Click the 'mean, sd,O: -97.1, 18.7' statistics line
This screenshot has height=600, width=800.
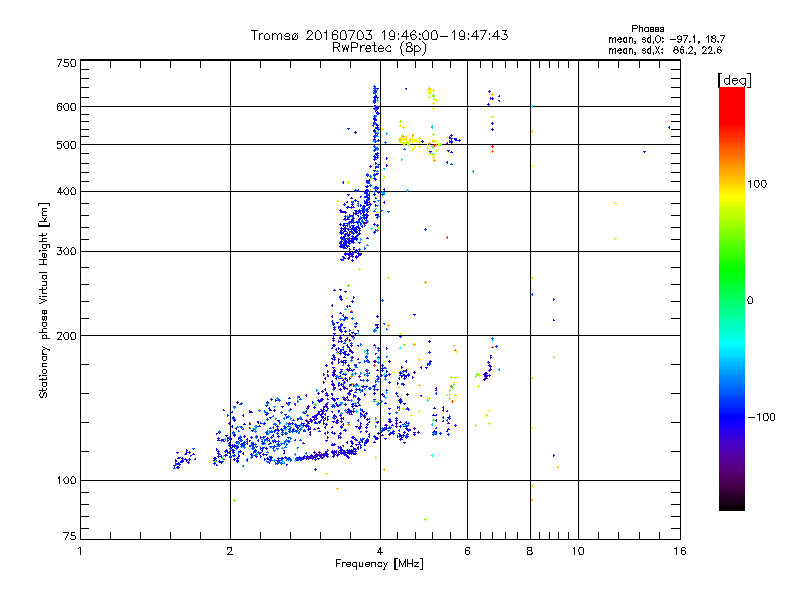pyautogui.click(x=666, y=39)
